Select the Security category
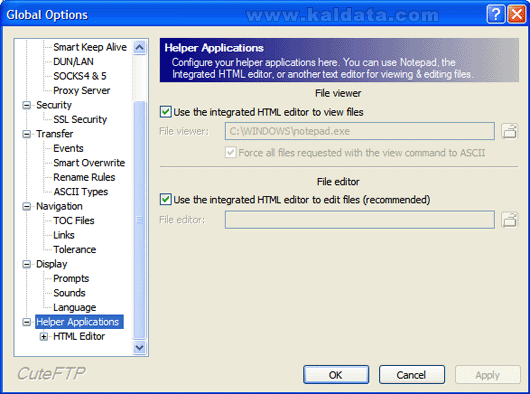The image size is (530, 394). pyautogui.click(x=54, y=105)
